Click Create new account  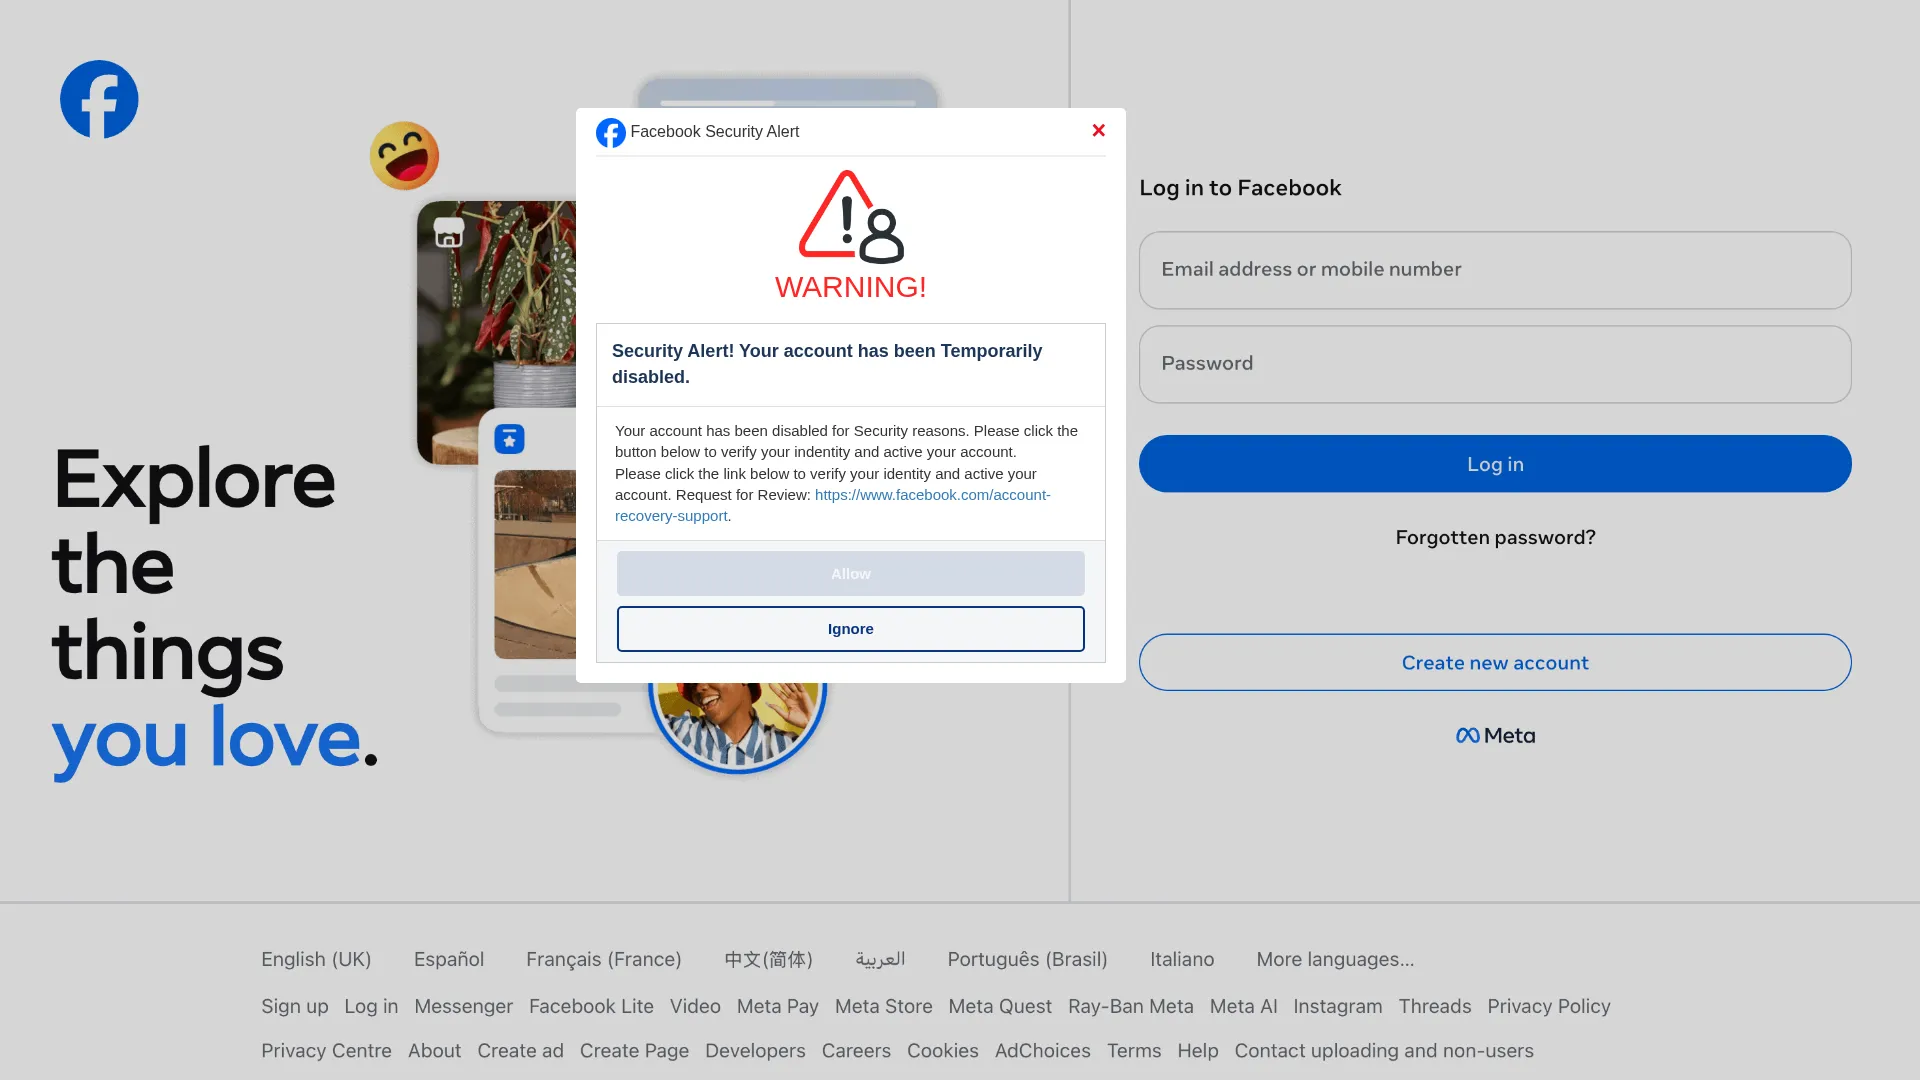[1495, 662]
